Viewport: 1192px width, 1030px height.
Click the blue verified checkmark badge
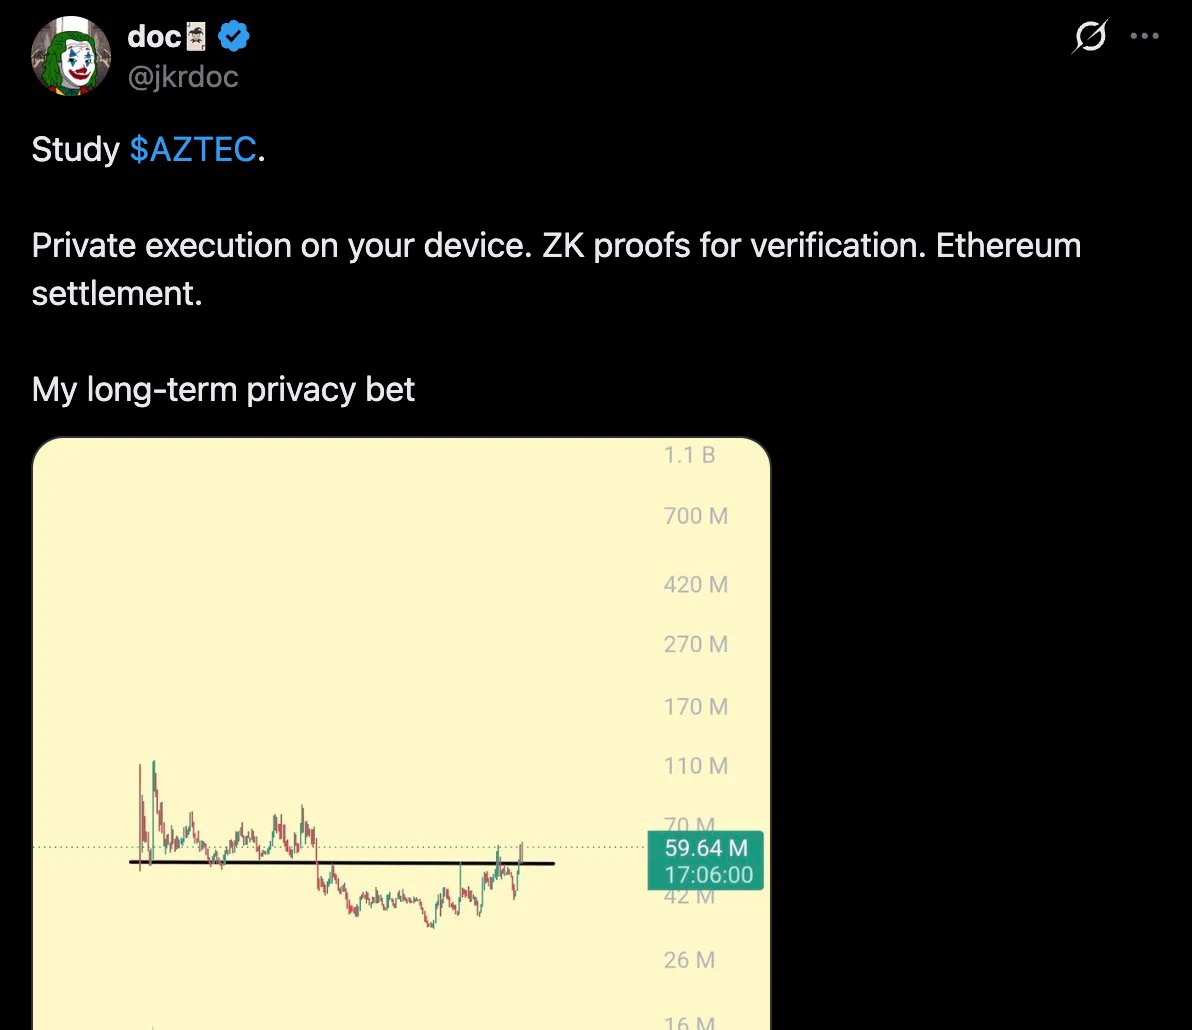point(233,36)
